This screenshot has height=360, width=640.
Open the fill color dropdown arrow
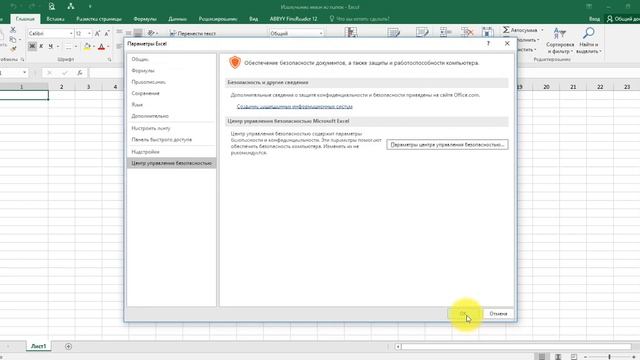tap(93, 47)
